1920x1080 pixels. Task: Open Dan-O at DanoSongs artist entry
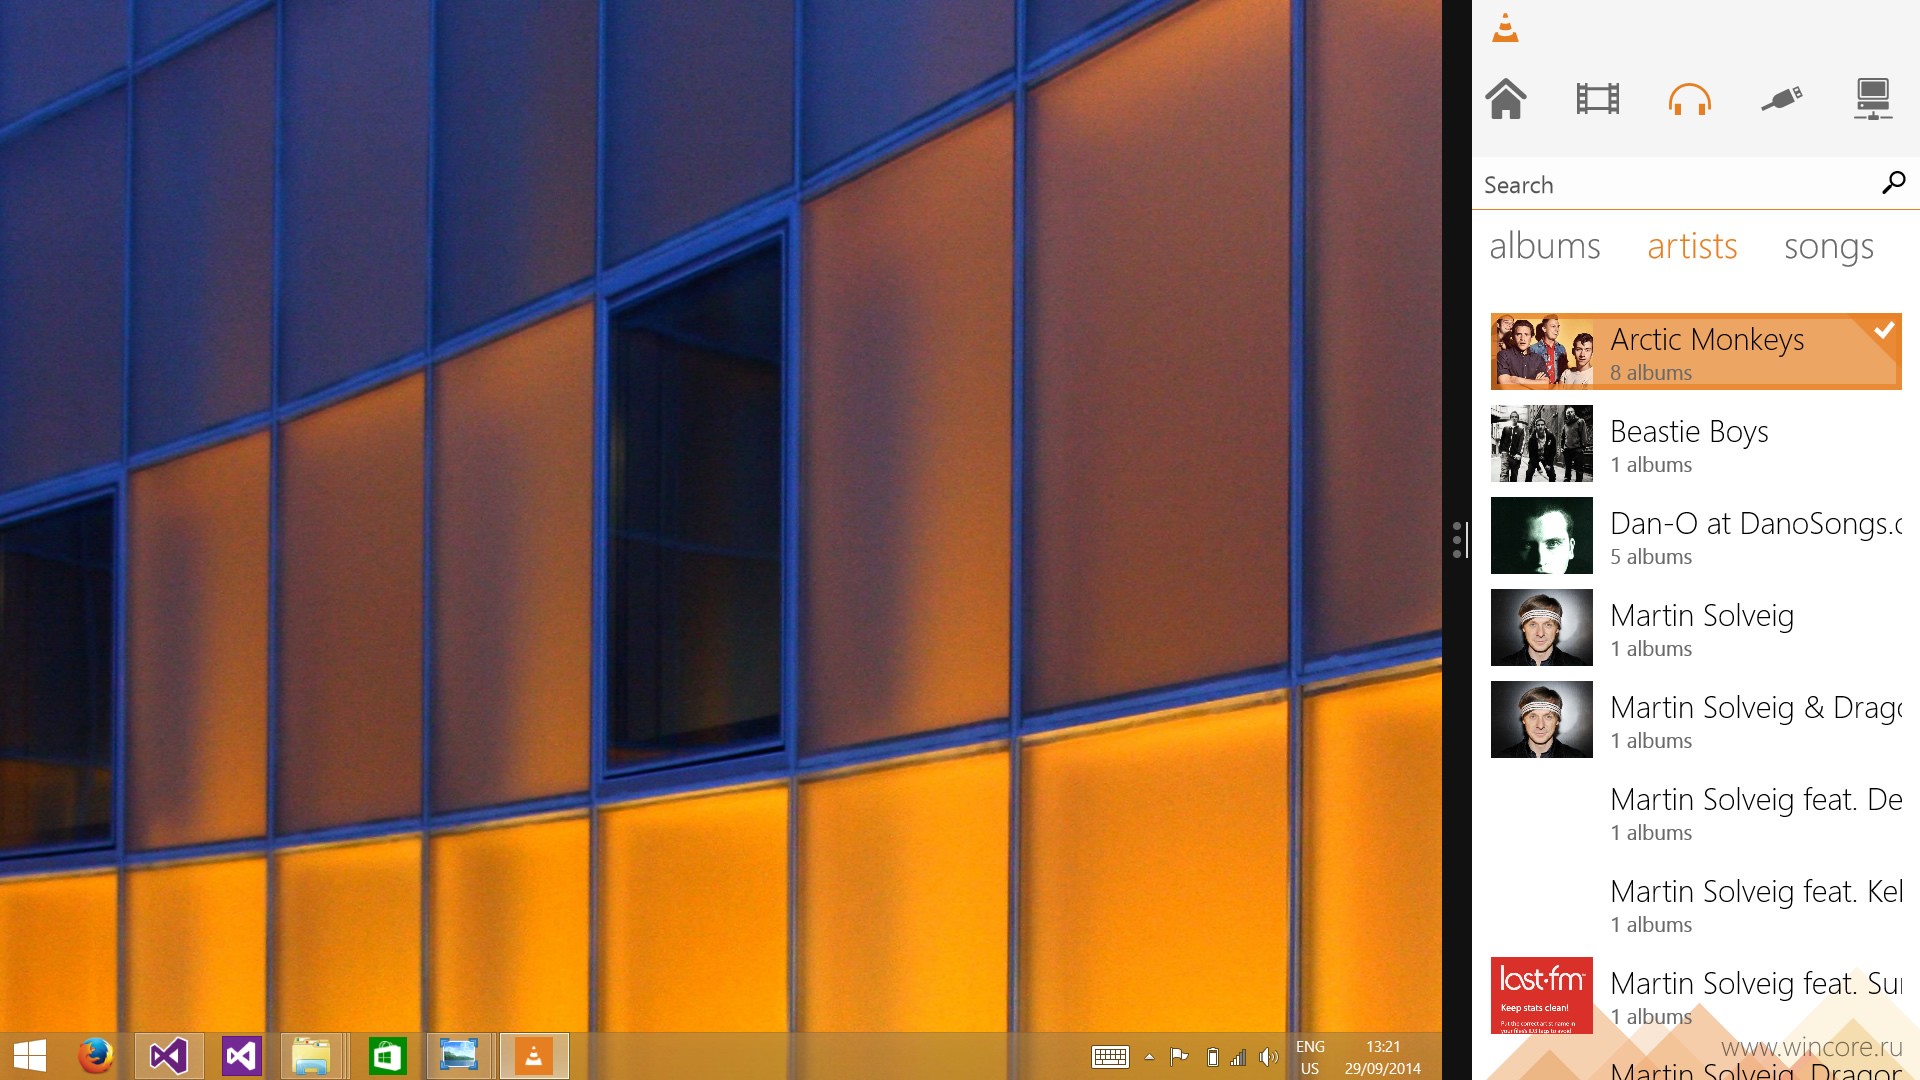point(1696,536)
